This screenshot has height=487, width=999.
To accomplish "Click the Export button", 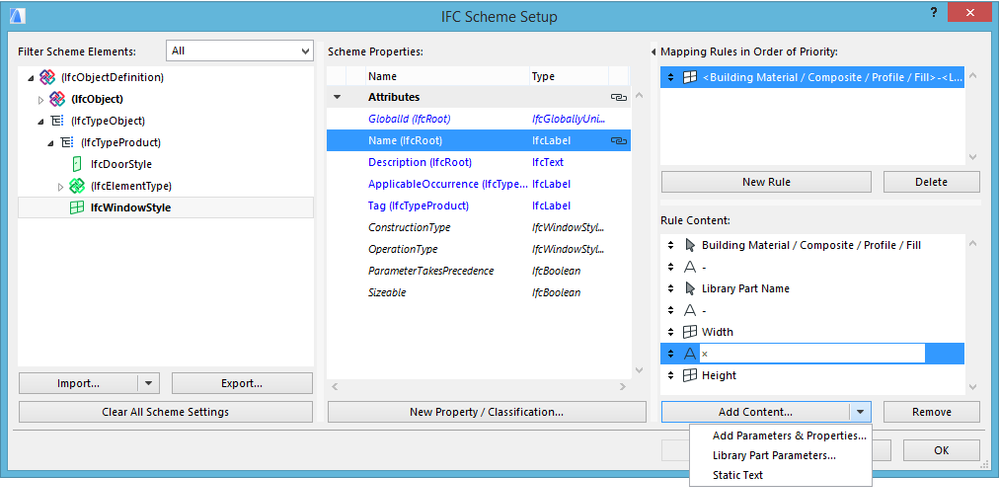I will [x=242, y=384].
